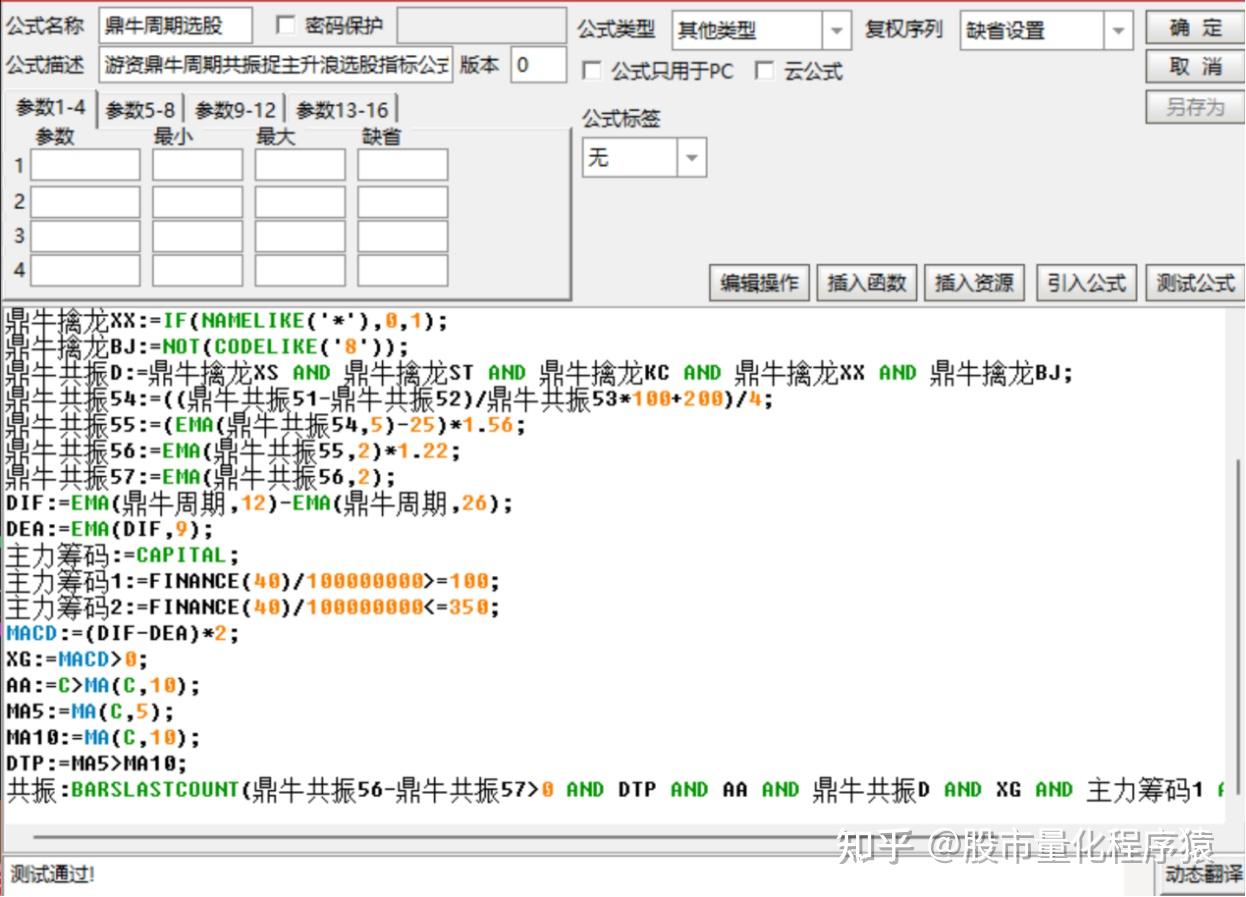This screenshot has height=897, width=1246.
Task: Click the parameter 2 最大 field
Action: (x=299, y=201)
